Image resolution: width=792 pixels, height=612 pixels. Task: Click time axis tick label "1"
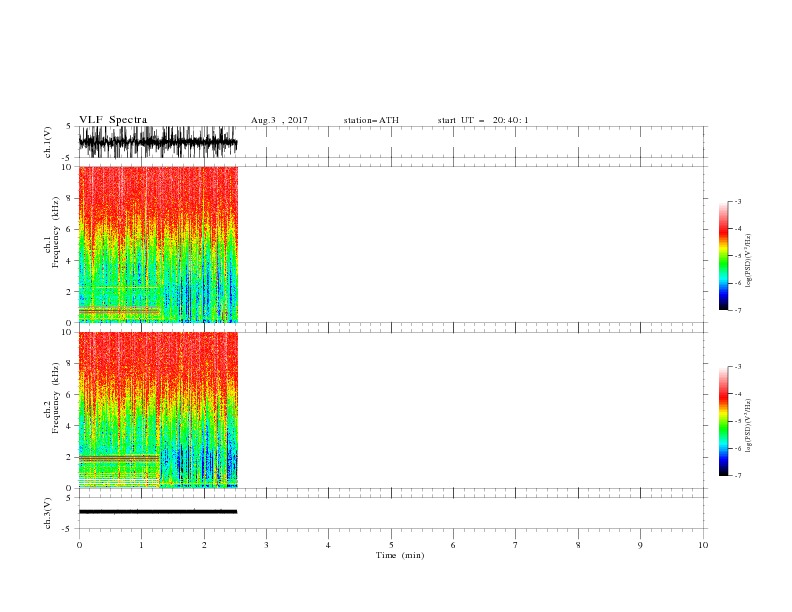[x=141, y=545]
